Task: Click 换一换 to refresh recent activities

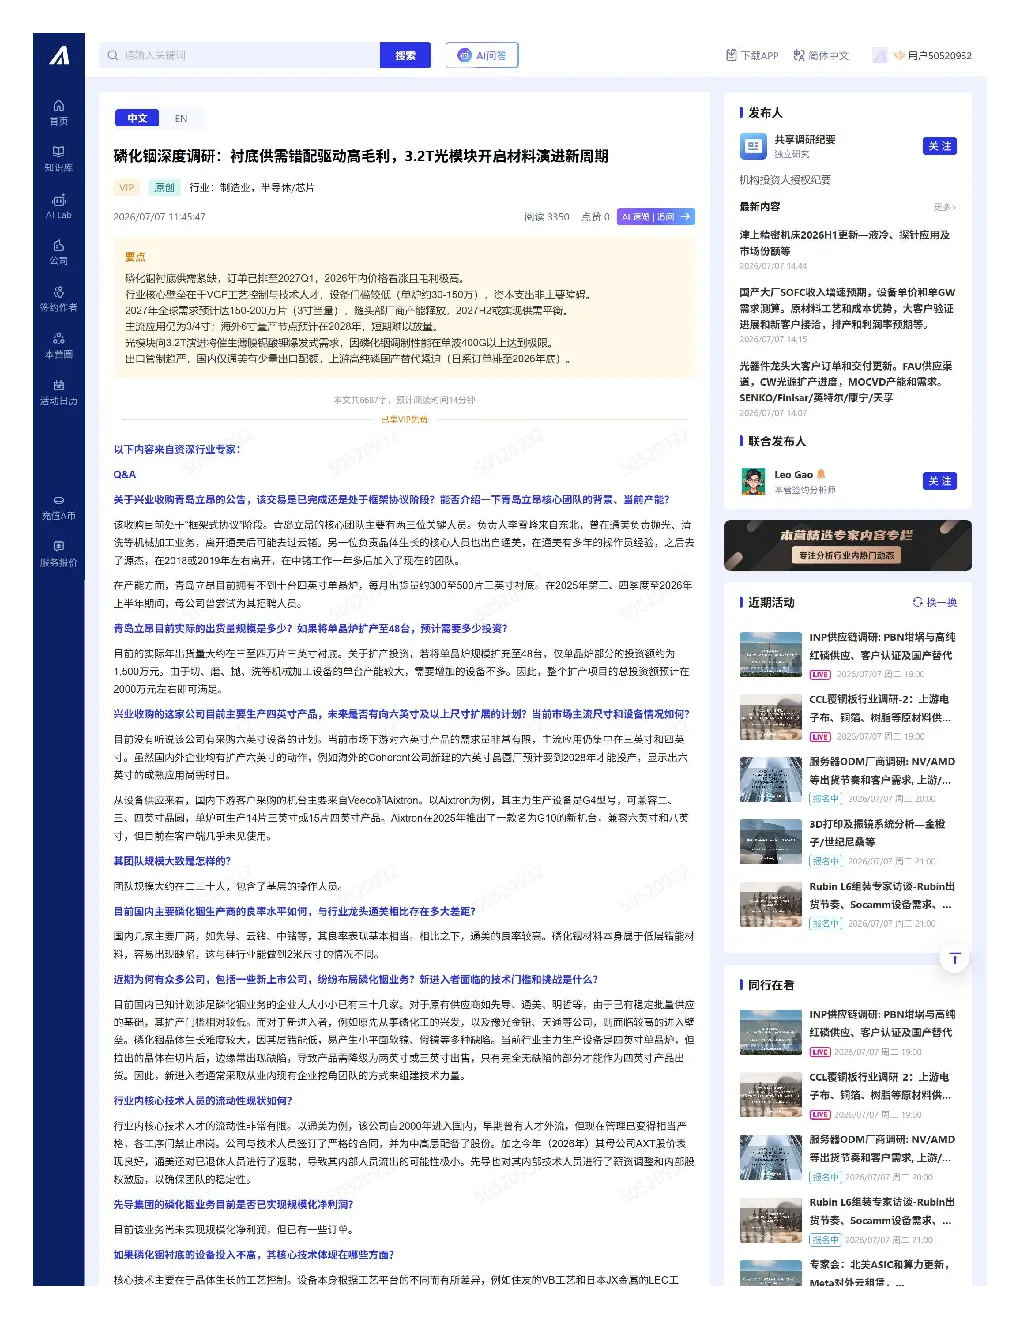Action: pyautogui.click(x=935, y=602)
